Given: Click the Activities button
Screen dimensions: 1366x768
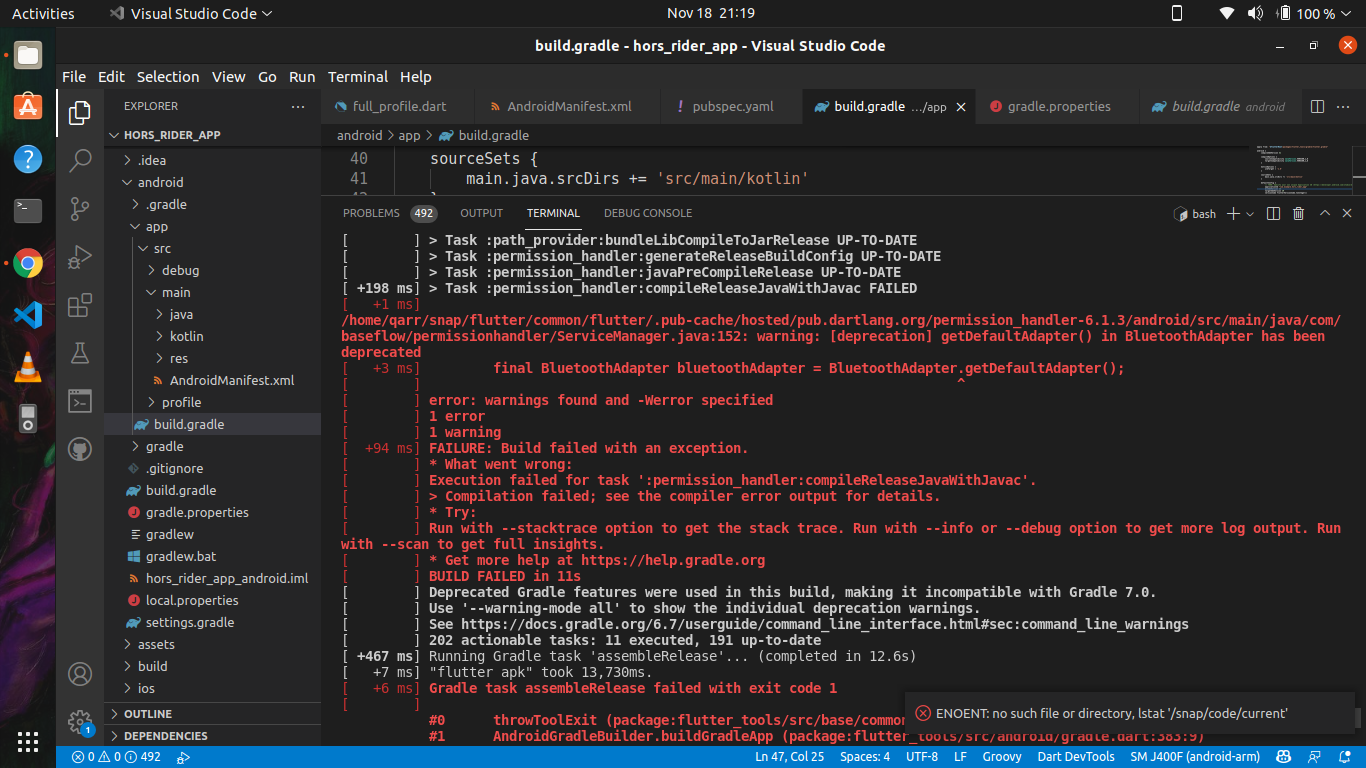Looking at the screenshot, I should tap(43, 13).
